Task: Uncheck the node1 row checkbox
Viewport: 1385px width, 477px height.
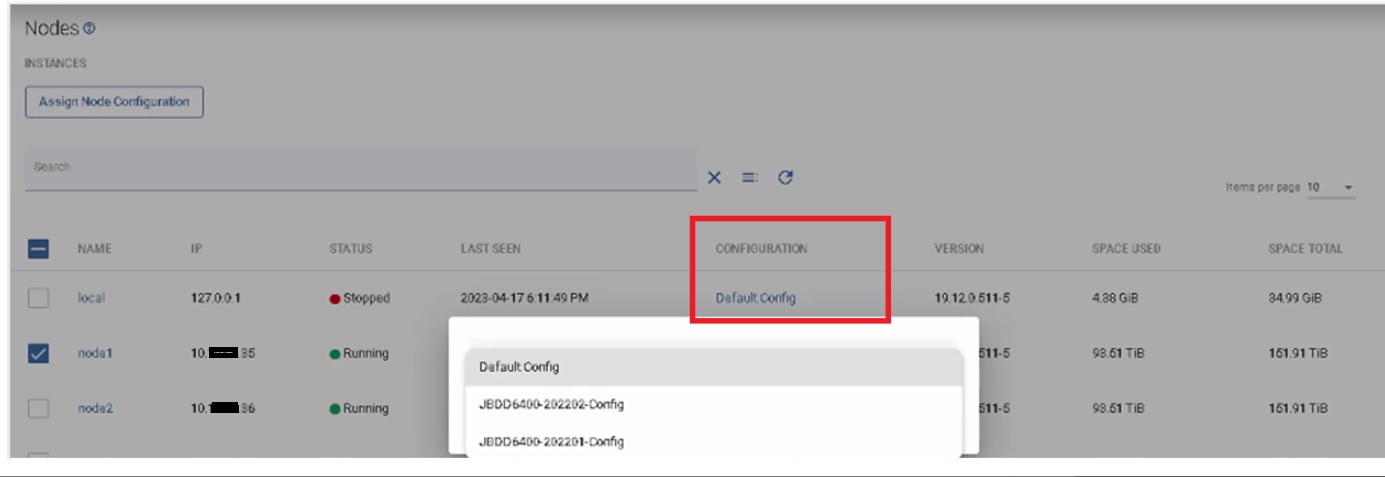Action: point(38,353)
